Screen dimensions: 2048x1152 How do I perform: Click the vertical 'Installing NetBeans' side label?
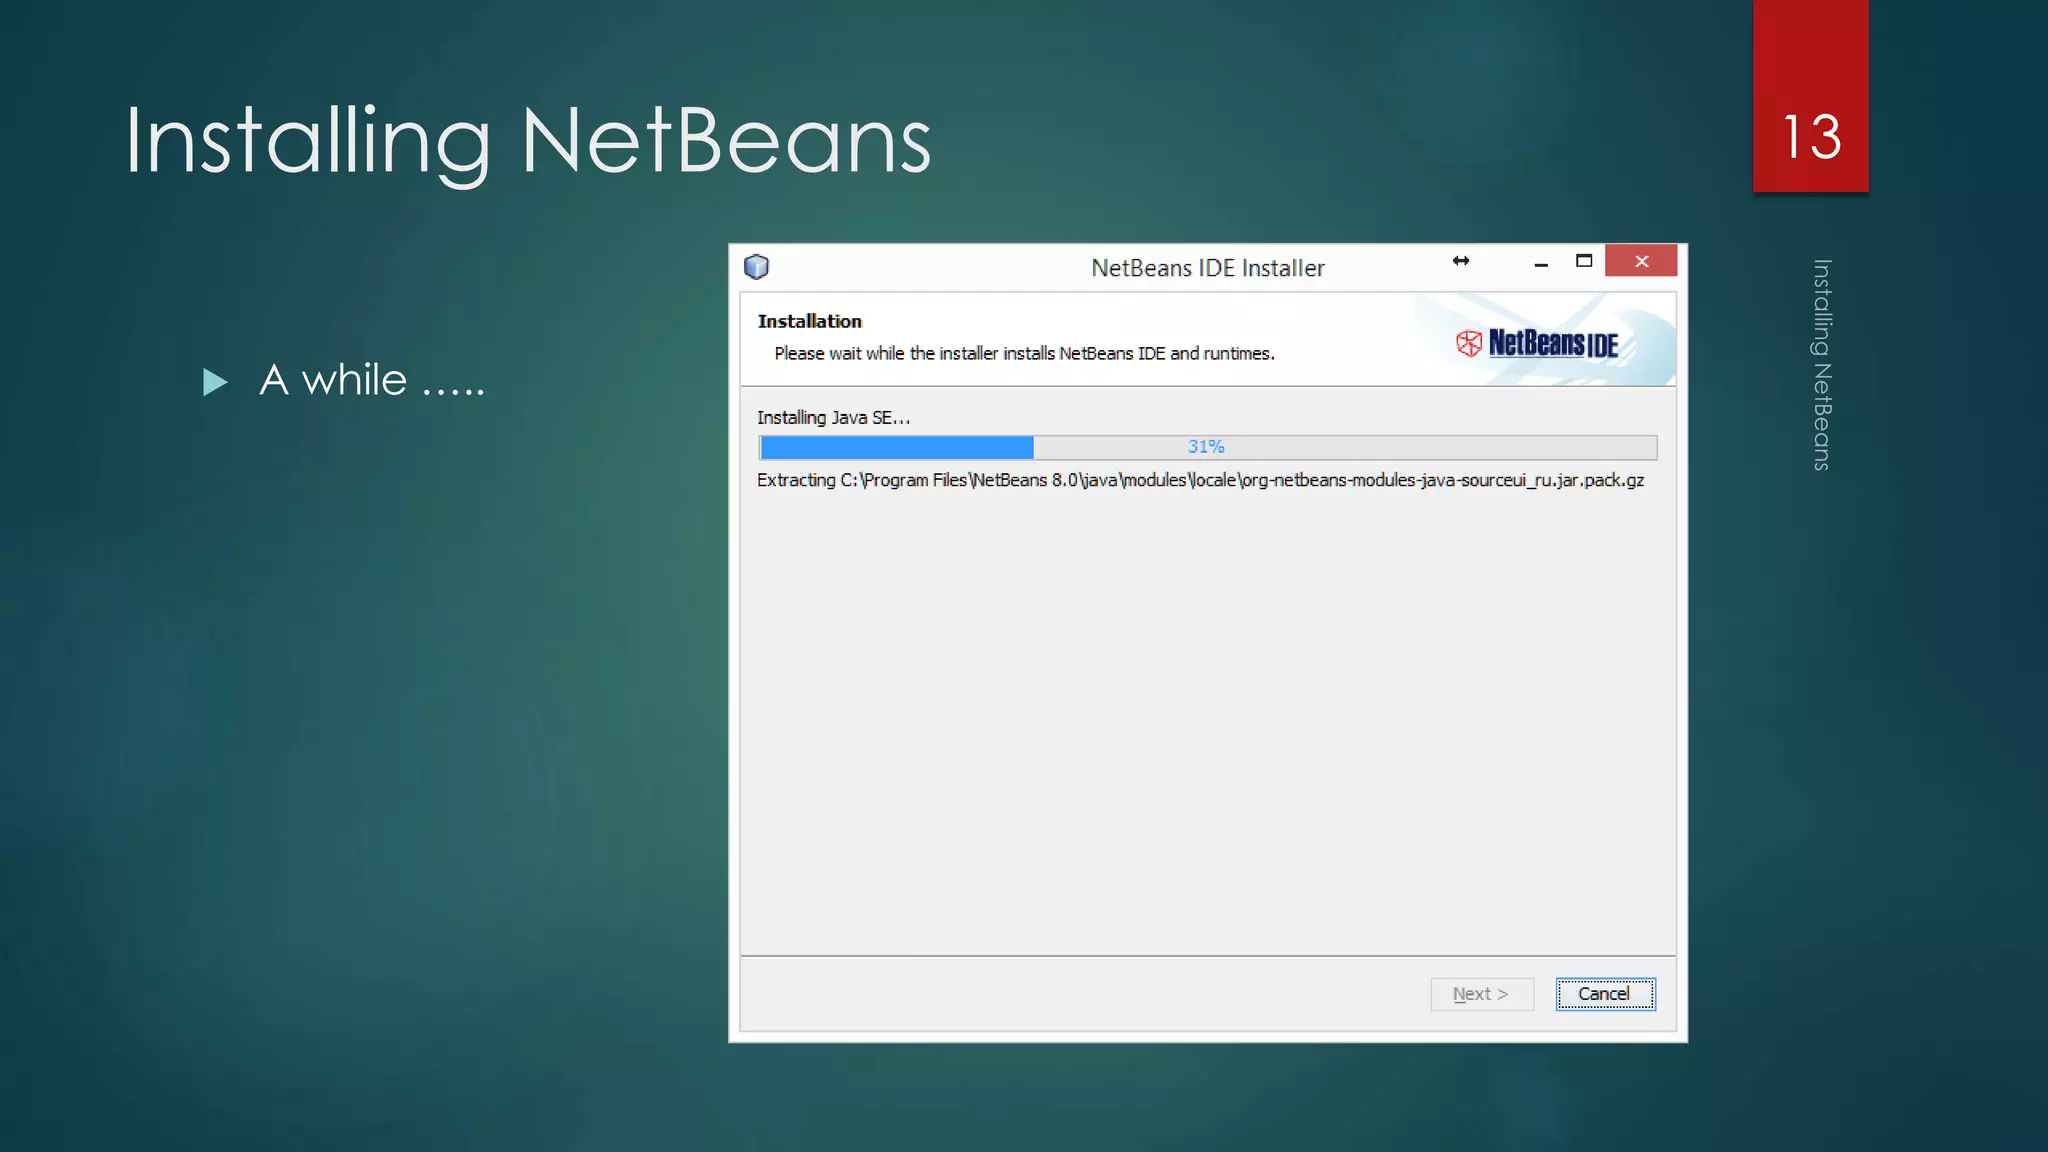coord(1822,365)
